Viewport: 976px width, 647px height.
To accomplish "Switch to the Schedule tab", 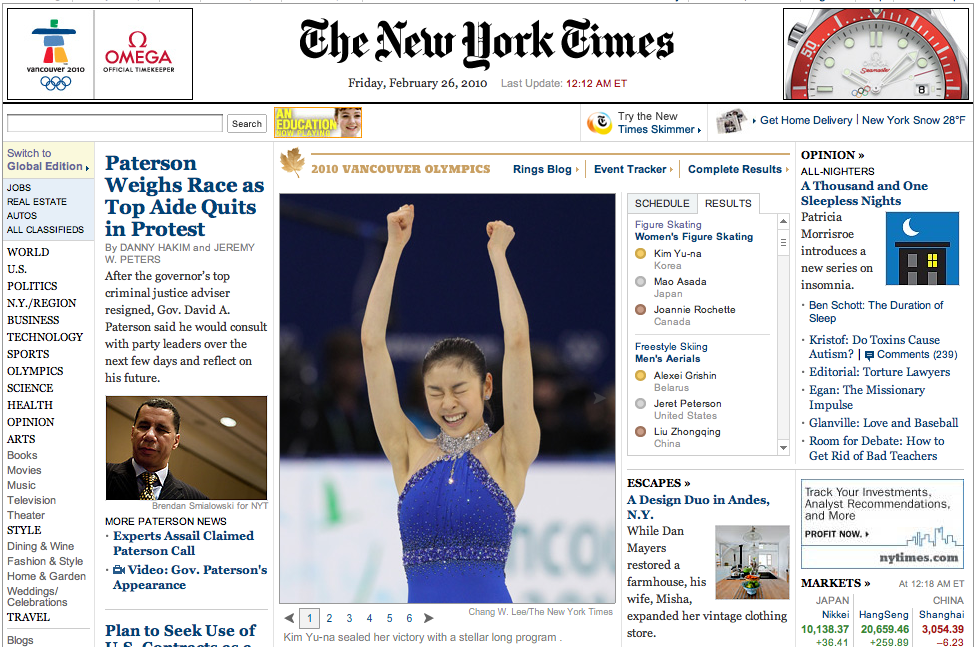I will tap(662, 203).
